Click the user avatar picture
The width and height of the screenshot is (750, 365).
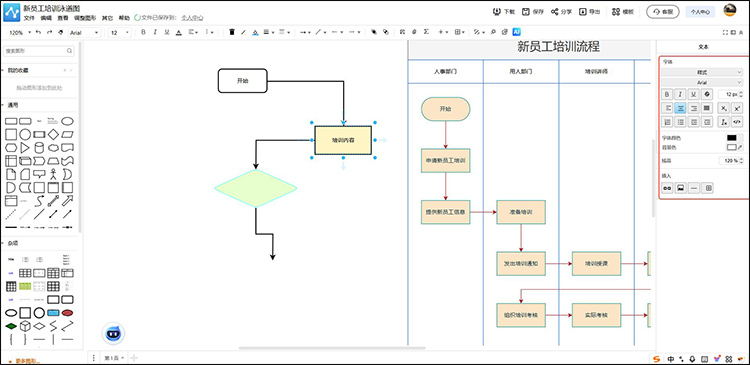click(729, 11)
